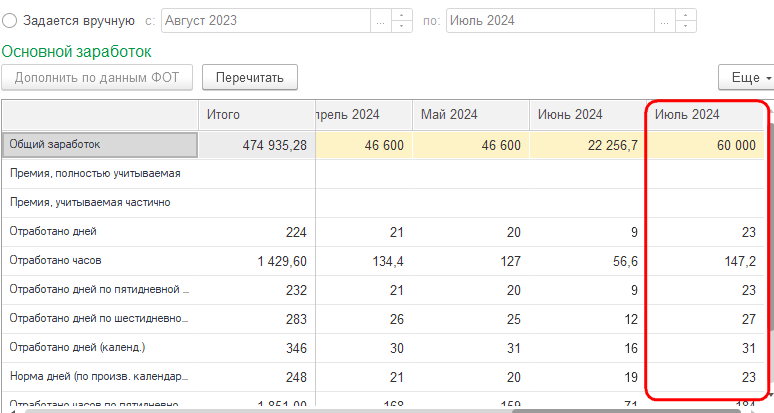774x413 pixels.
Task: Select July earnings cell 60 000
Action: click(x=705, y=145)
